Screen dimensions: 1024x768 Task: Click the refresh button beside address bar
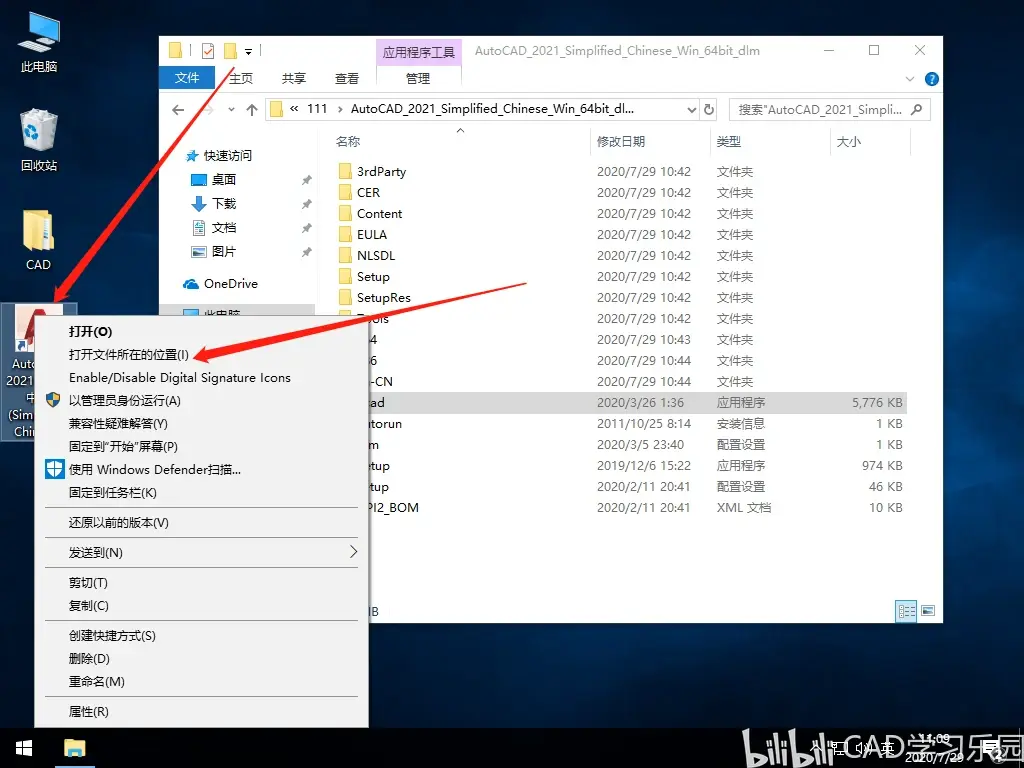click(x=709, y=110)
